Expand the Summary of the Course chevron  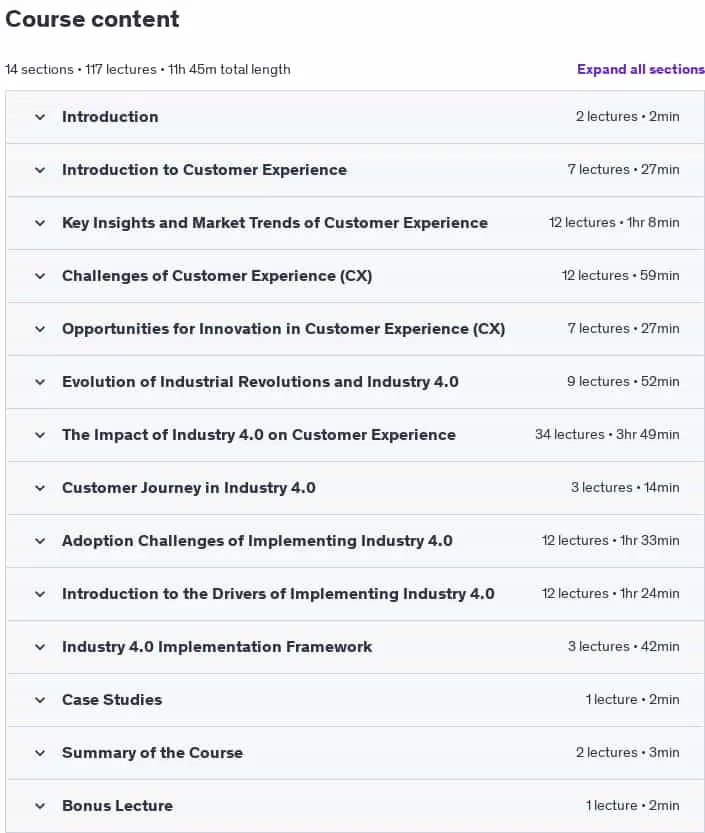(x=40, y=753)
